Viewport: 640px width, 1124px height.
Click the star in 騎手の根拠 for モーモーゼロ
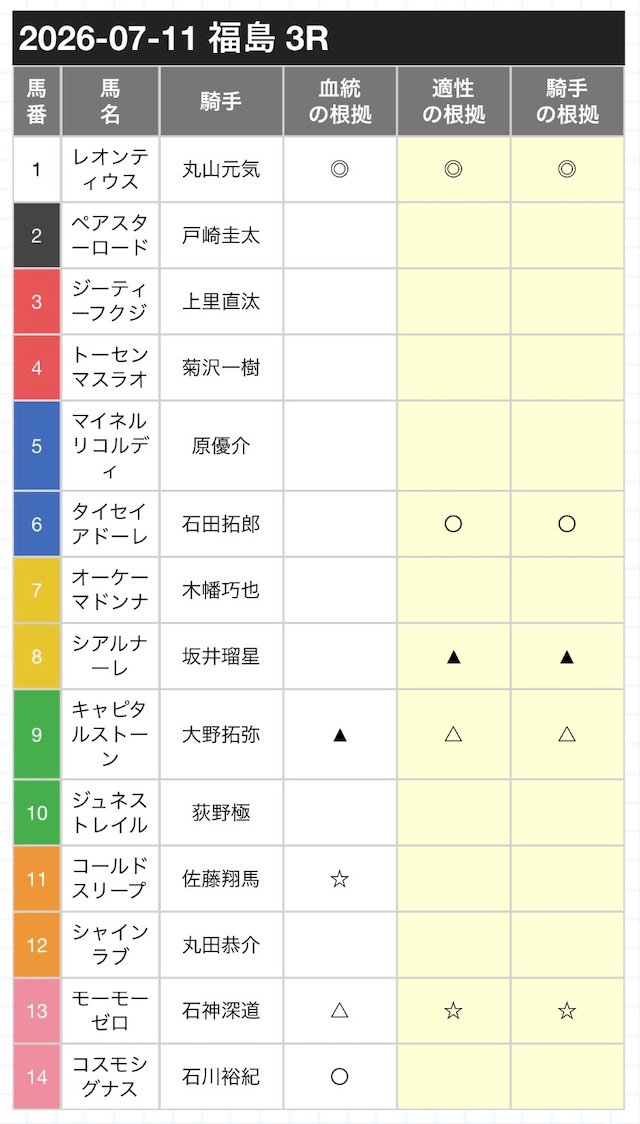[567, 1011]
